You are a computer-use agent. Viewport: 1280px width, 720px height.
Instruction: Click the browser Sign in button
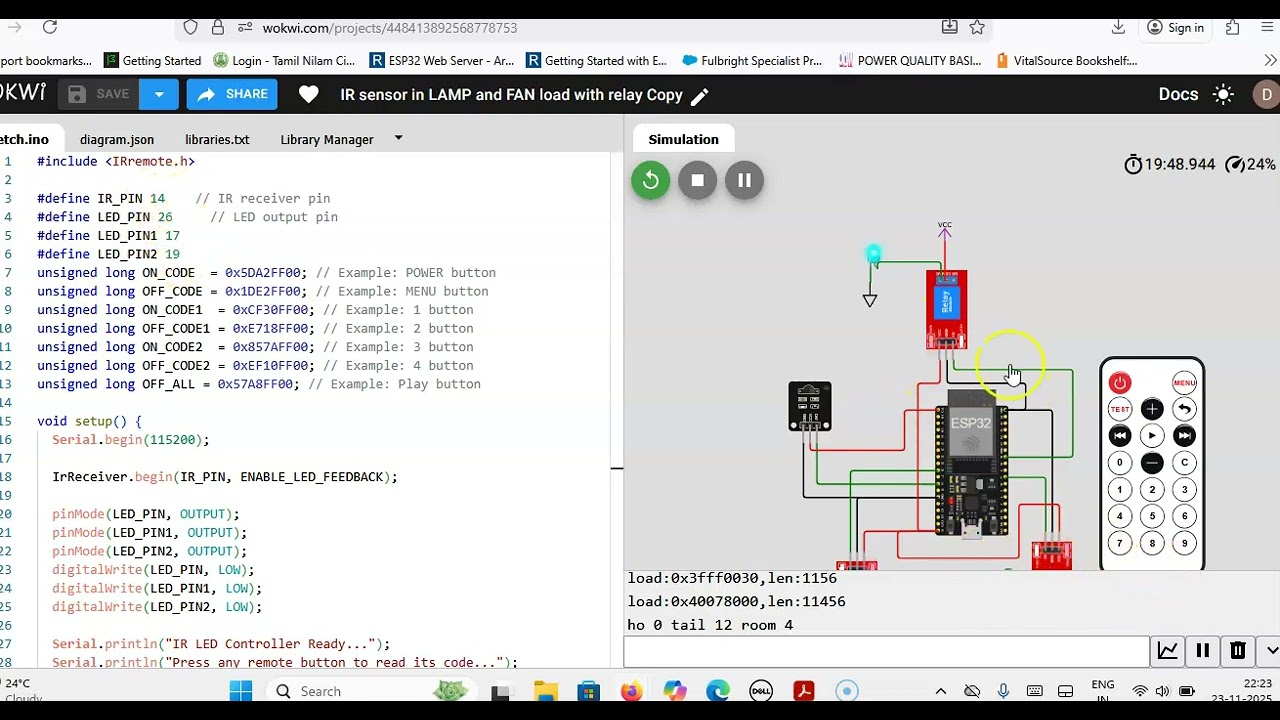(1175, 28)
